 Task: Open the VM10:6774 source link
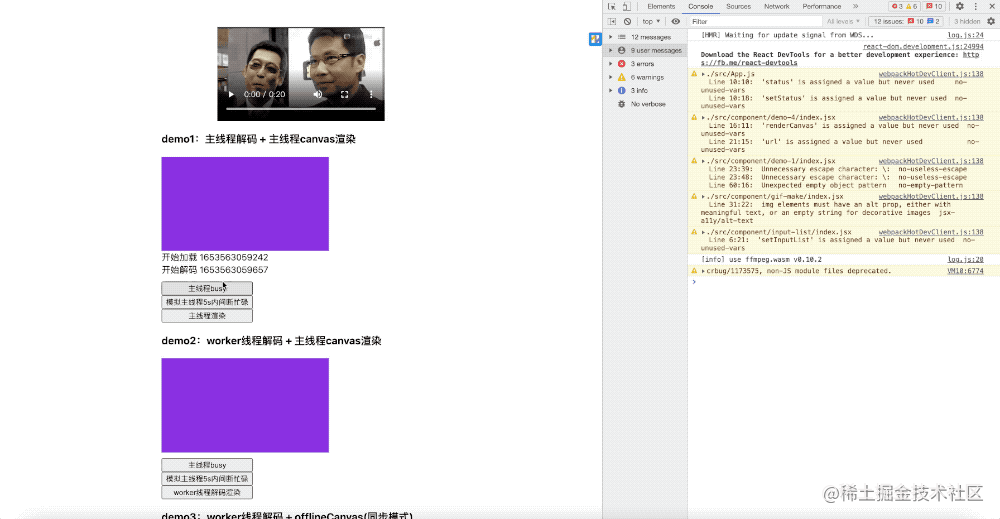pos(965,271)
